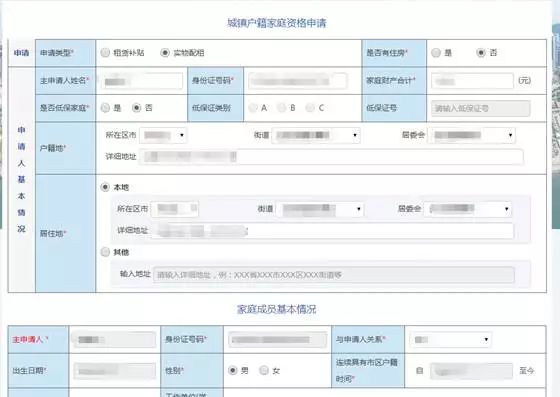560x397 pixels.
Task: Select 否 for 是否低保家庭
Action: [136, 107]
